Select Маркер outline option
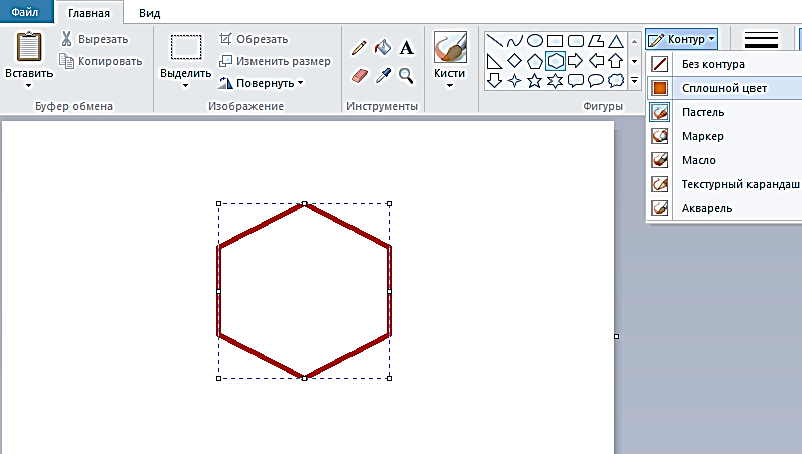This screenshot has width=802, height=454. 724,136
